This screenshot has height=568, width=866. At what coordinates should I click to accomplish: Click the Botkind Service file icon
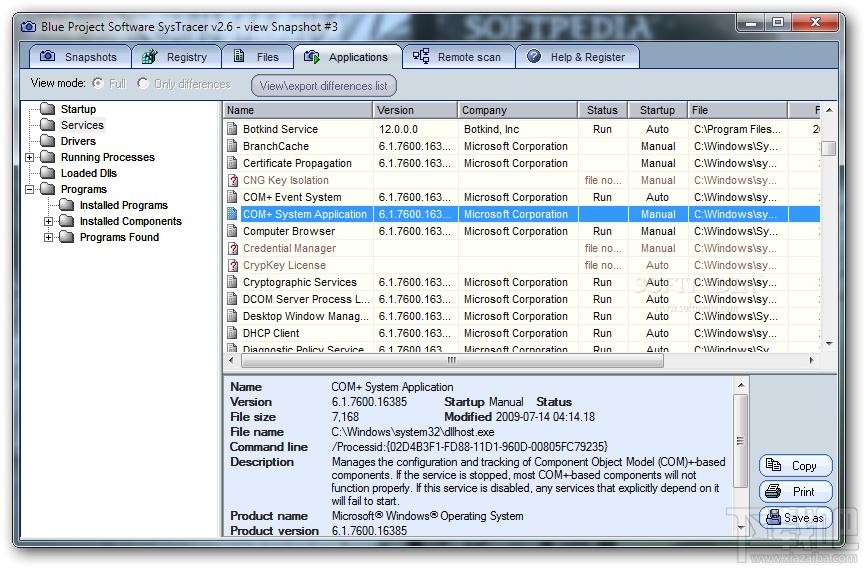pyautogui.click(x=232, y=129)
